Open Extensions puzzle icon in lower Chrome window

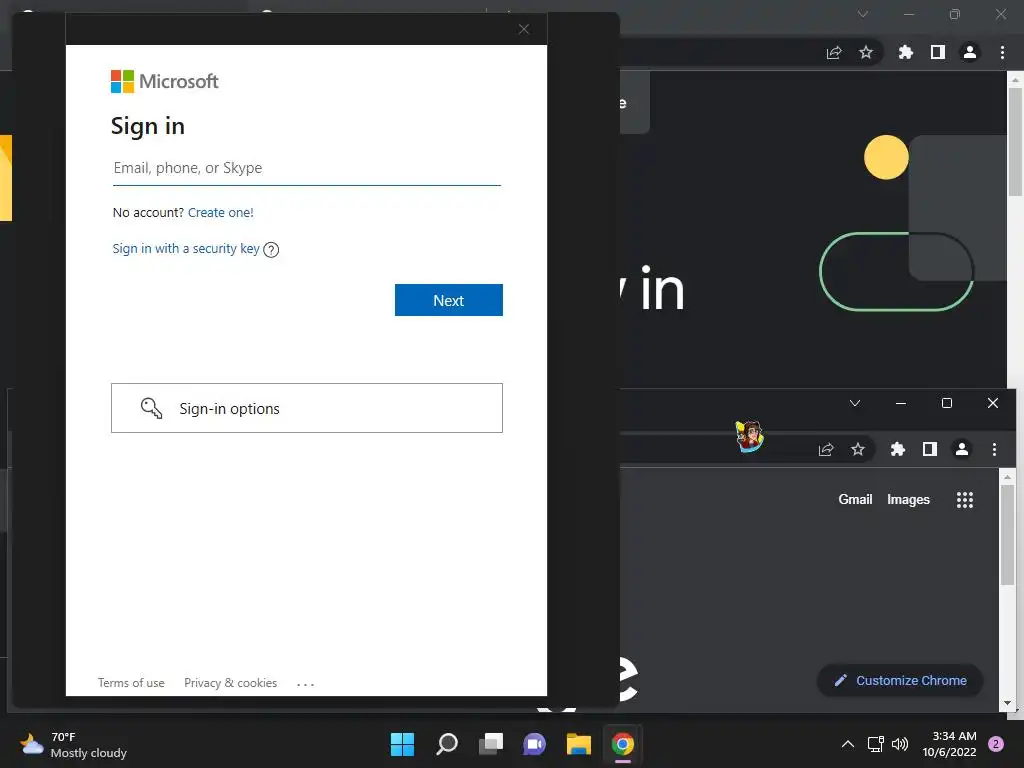click(x=898, y=449)
